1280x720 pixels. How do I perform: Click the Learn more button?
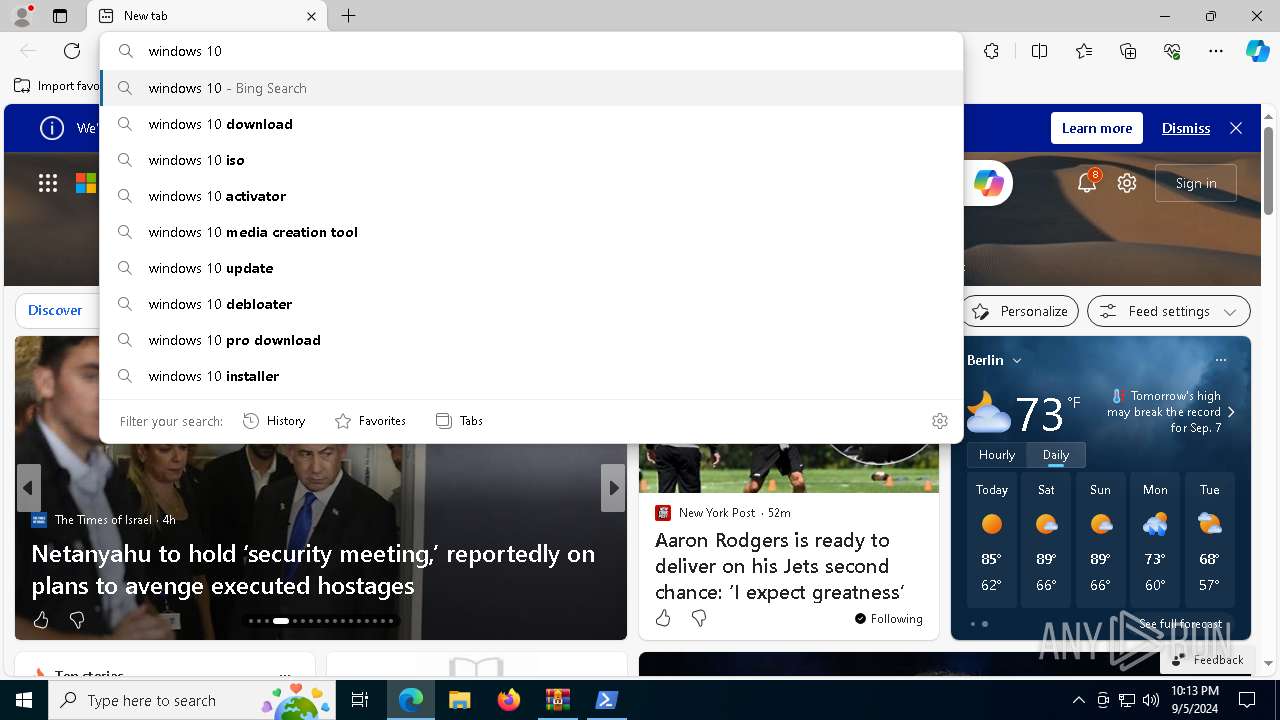pos(1096,128)
